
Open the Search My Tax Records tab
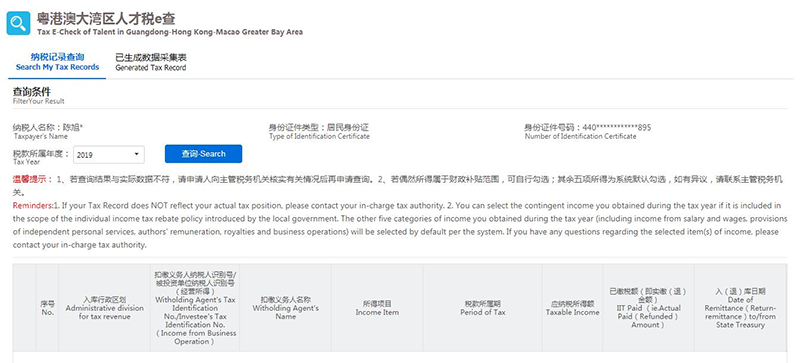(x=57, y=62)
